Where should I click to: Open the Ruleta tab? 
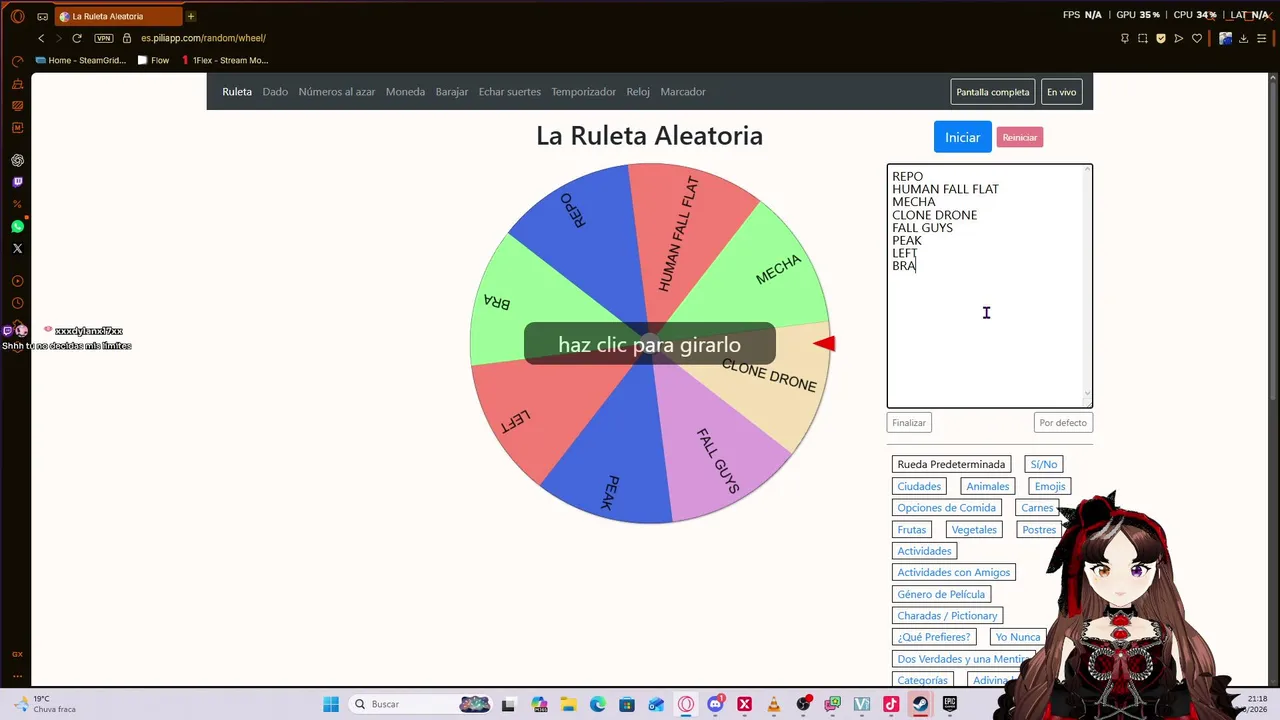[237, 92]
